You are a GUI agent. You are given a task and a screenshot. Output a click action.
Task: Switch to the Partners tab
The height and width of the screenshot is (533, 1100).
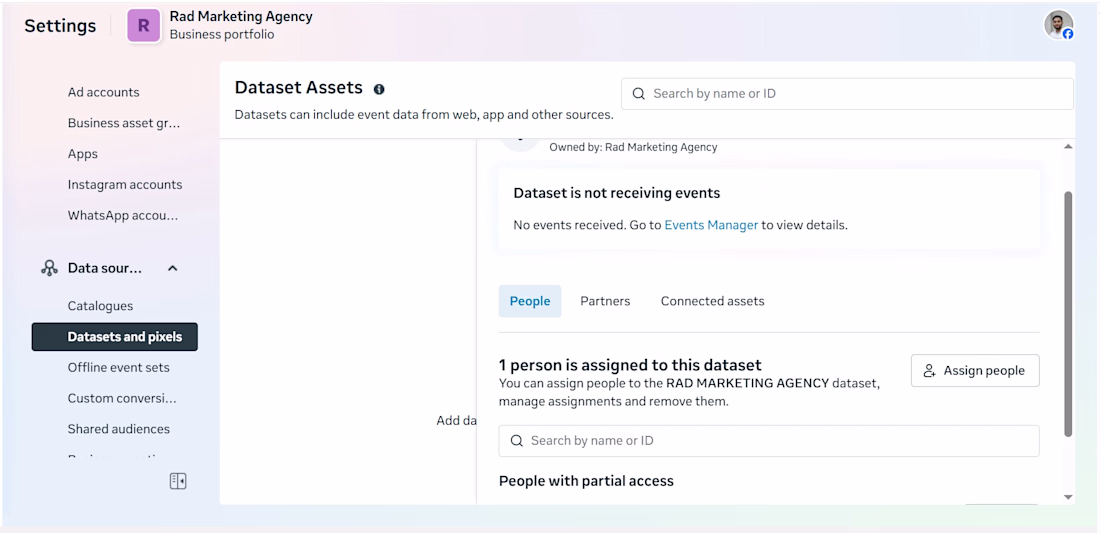tap(605, 301)
